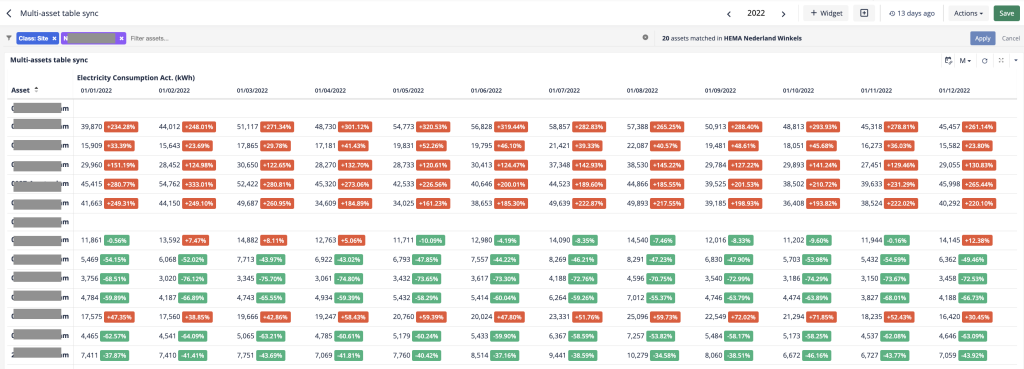Open the M granularity dropdown
This screenshot has width=1024, height=369.
[965, 61]
